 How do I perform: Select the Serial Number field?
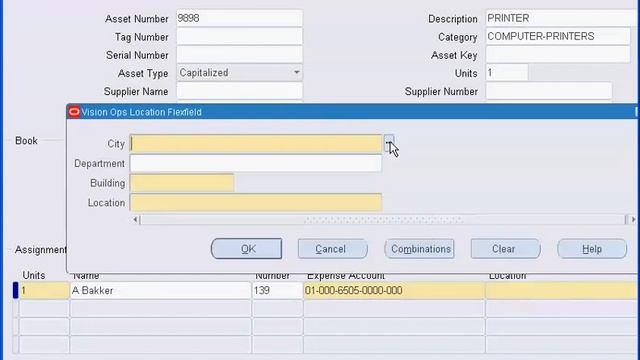(x=240, y=55)
